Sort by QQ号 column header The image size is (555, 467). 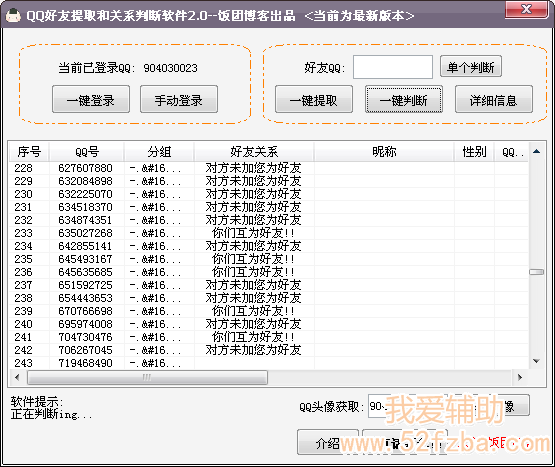(x=87, y=152)
